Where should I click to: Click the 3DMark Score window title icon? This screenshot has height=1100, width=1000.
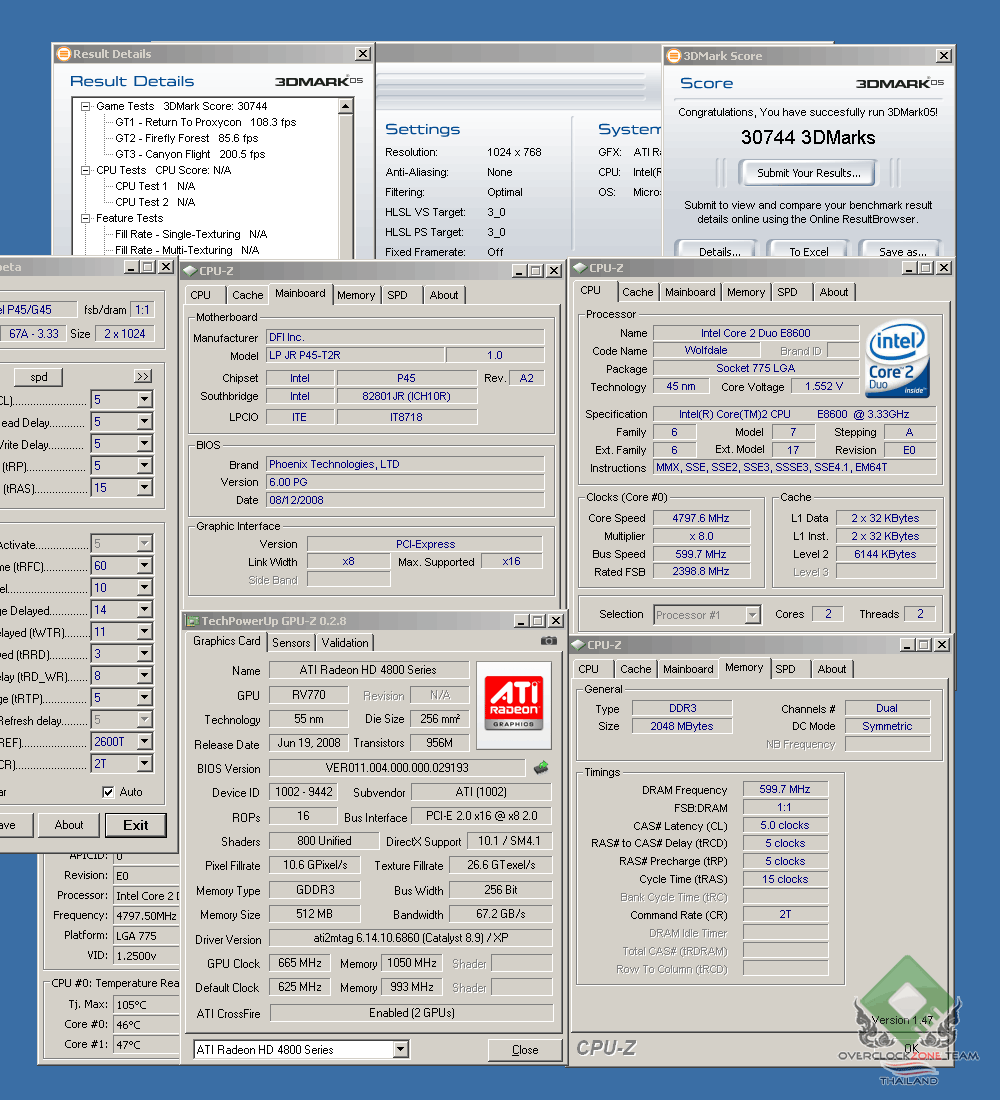click(x=674, y=55)
